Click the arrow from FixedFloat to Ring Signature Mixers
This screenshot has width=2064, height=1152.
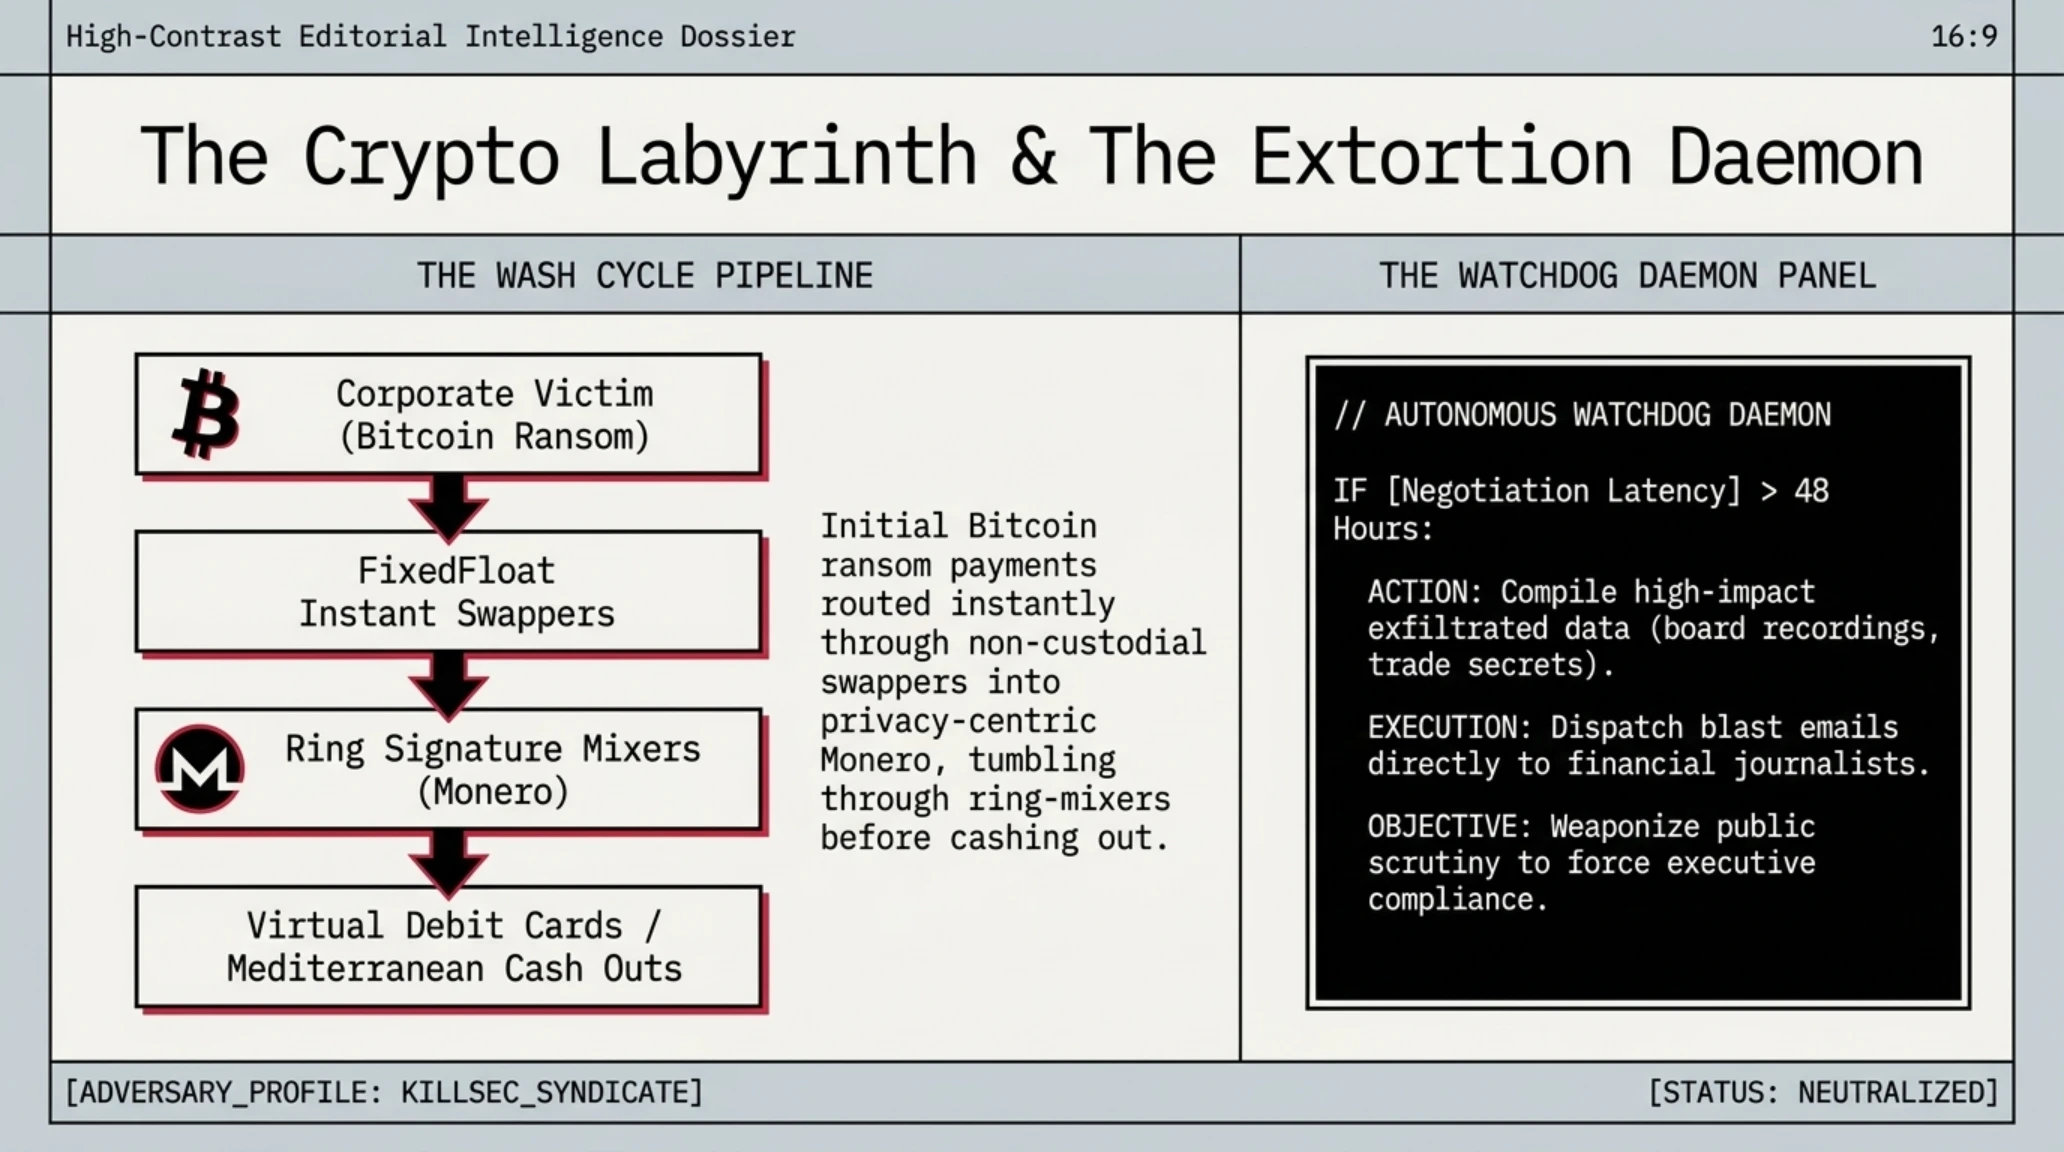(x=449, y=686)
